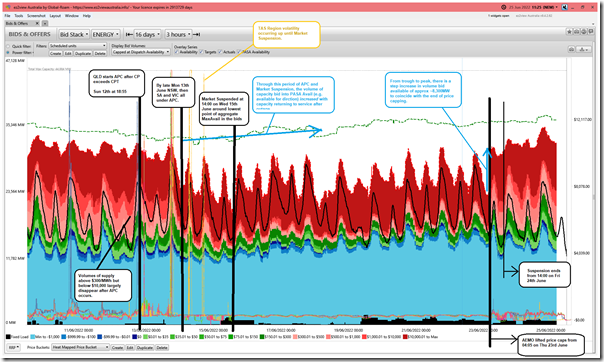Click the filter Delete button
Screen dimensions: 604x362
(100, 54)
